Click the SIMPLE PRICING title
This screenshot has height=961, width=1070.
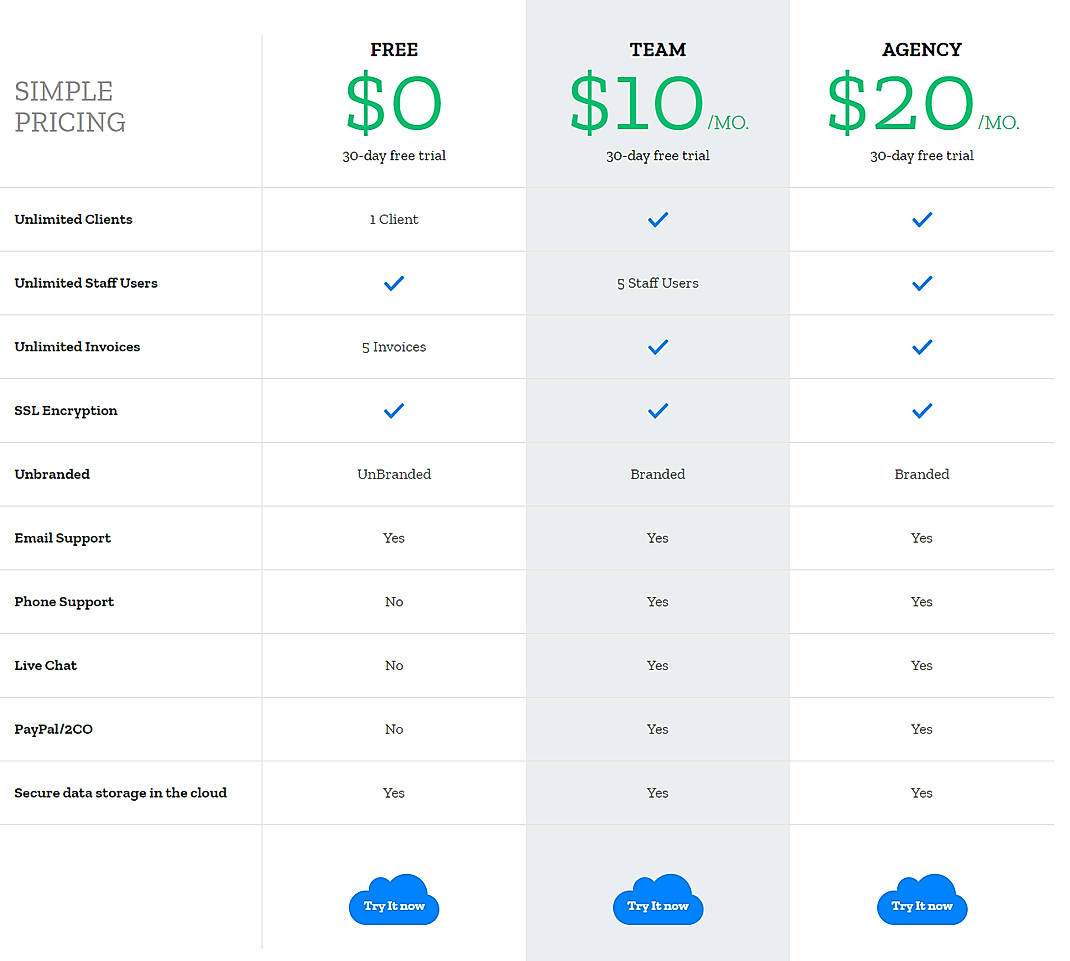[x=70, y=106]
